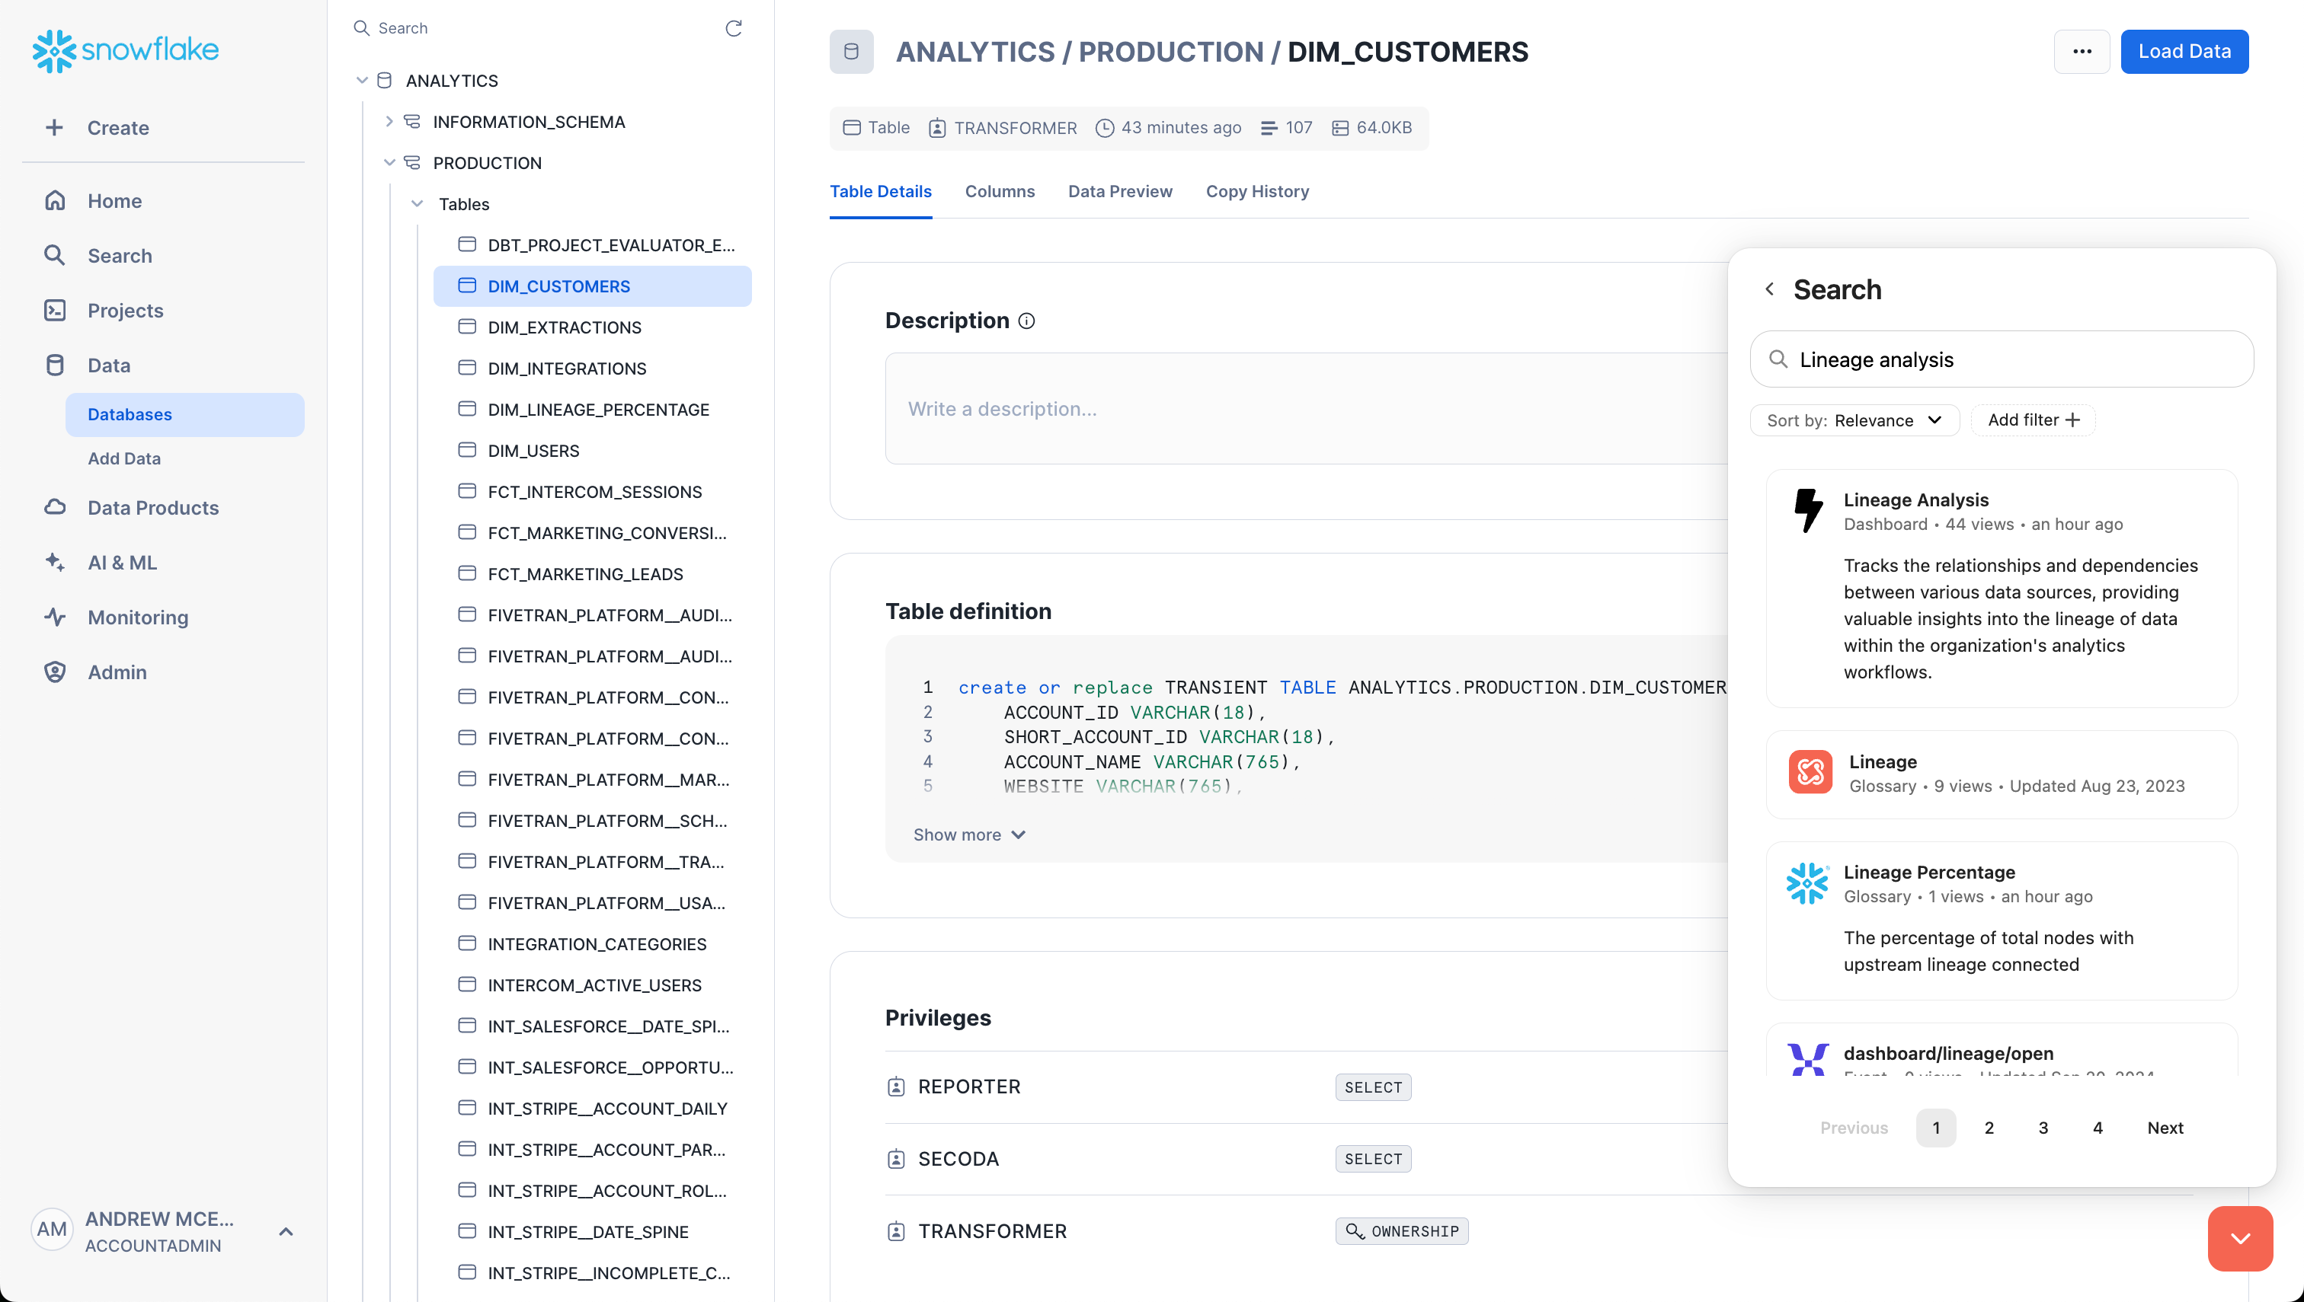Open the Sort by Relevance dropdown
This screenshot has width=2304, height=1302.
1854,420
